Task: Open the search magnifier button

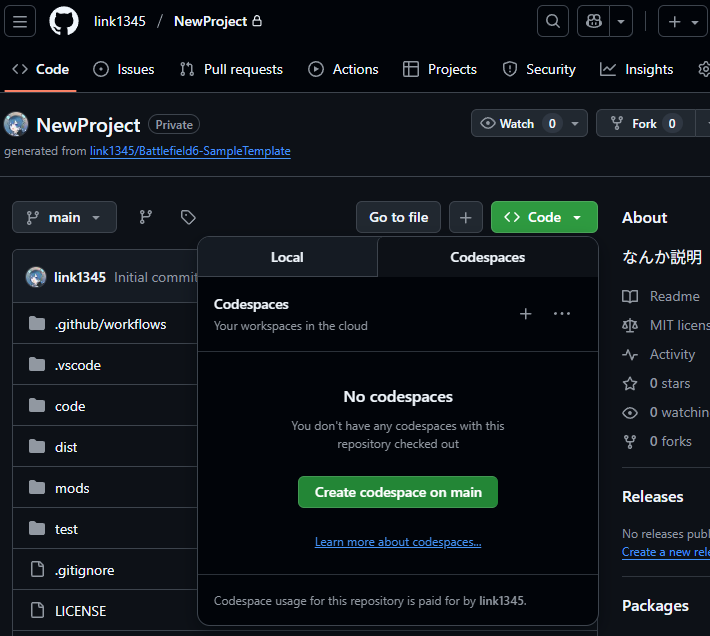Action: pyautogui.click(x=553, y=21)
